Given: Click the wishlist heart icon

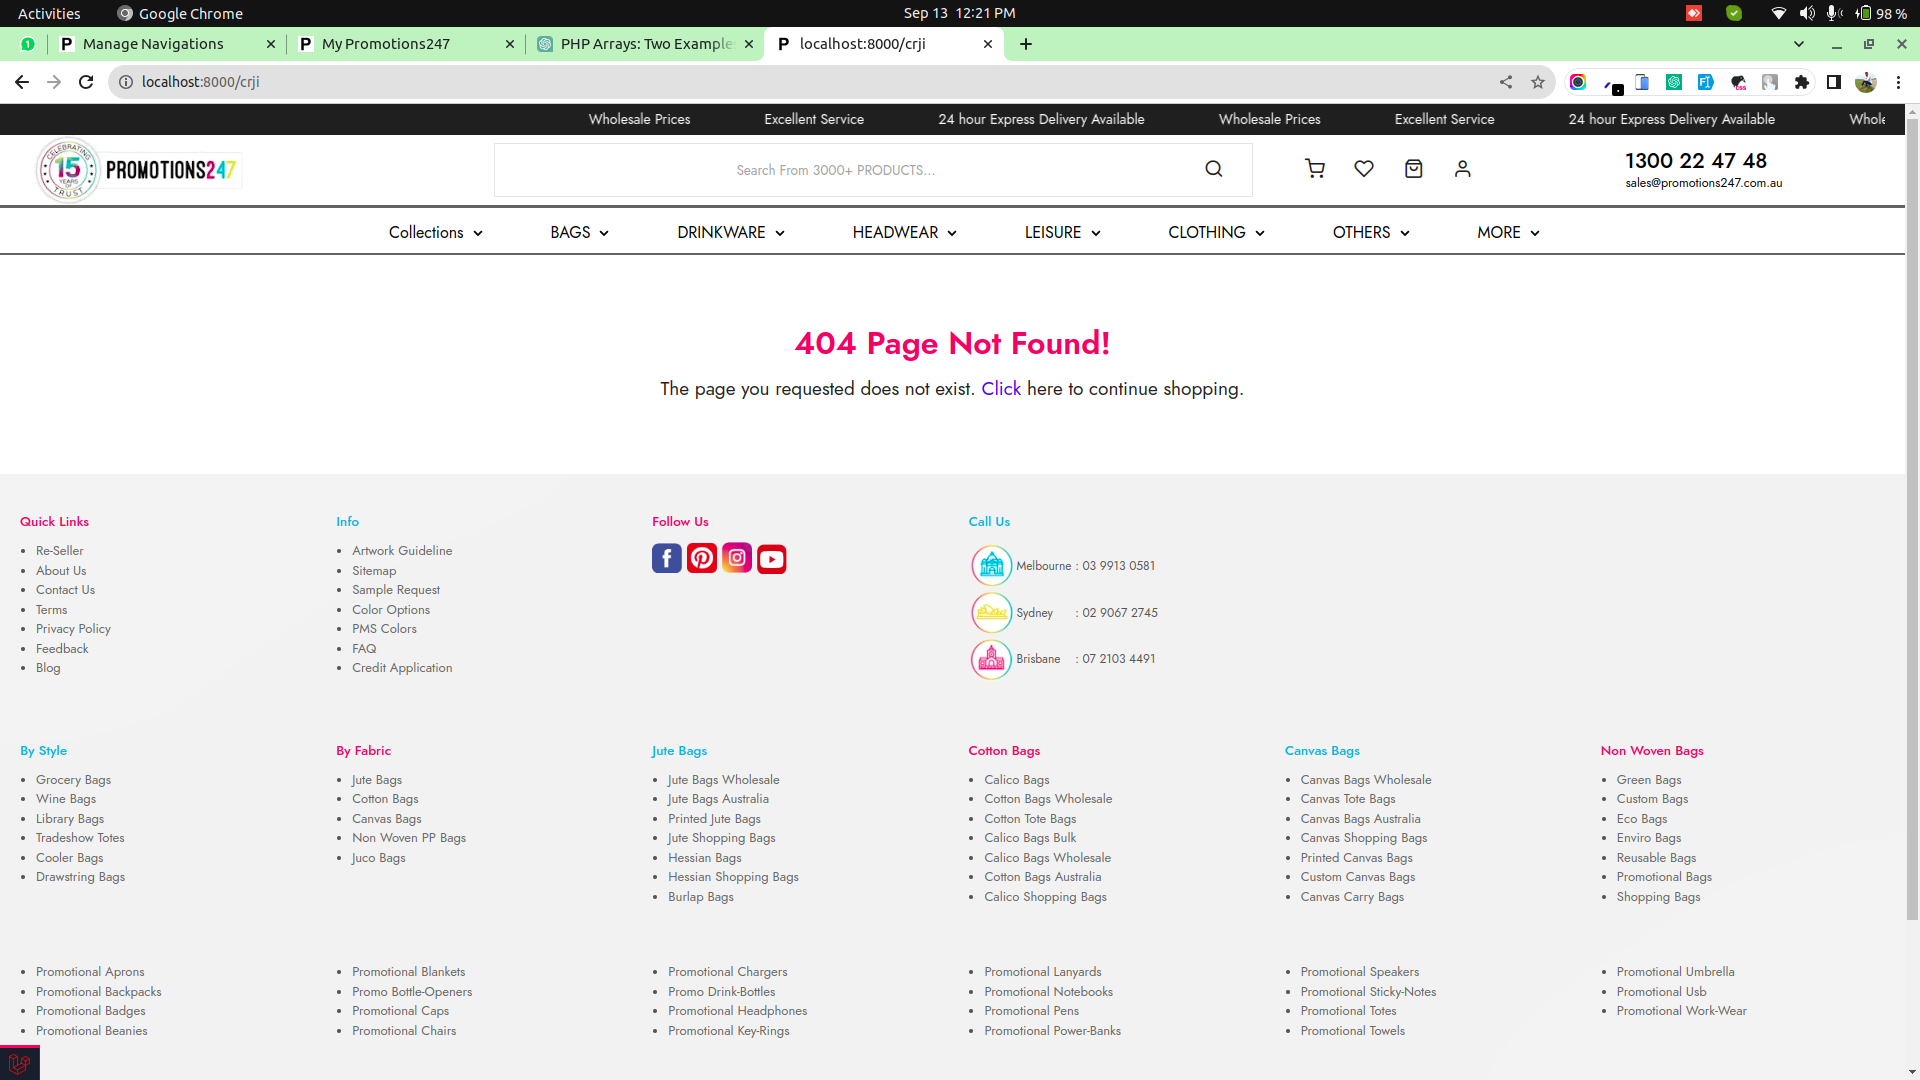Looking at the screenshot, I should pos(1363,169).
